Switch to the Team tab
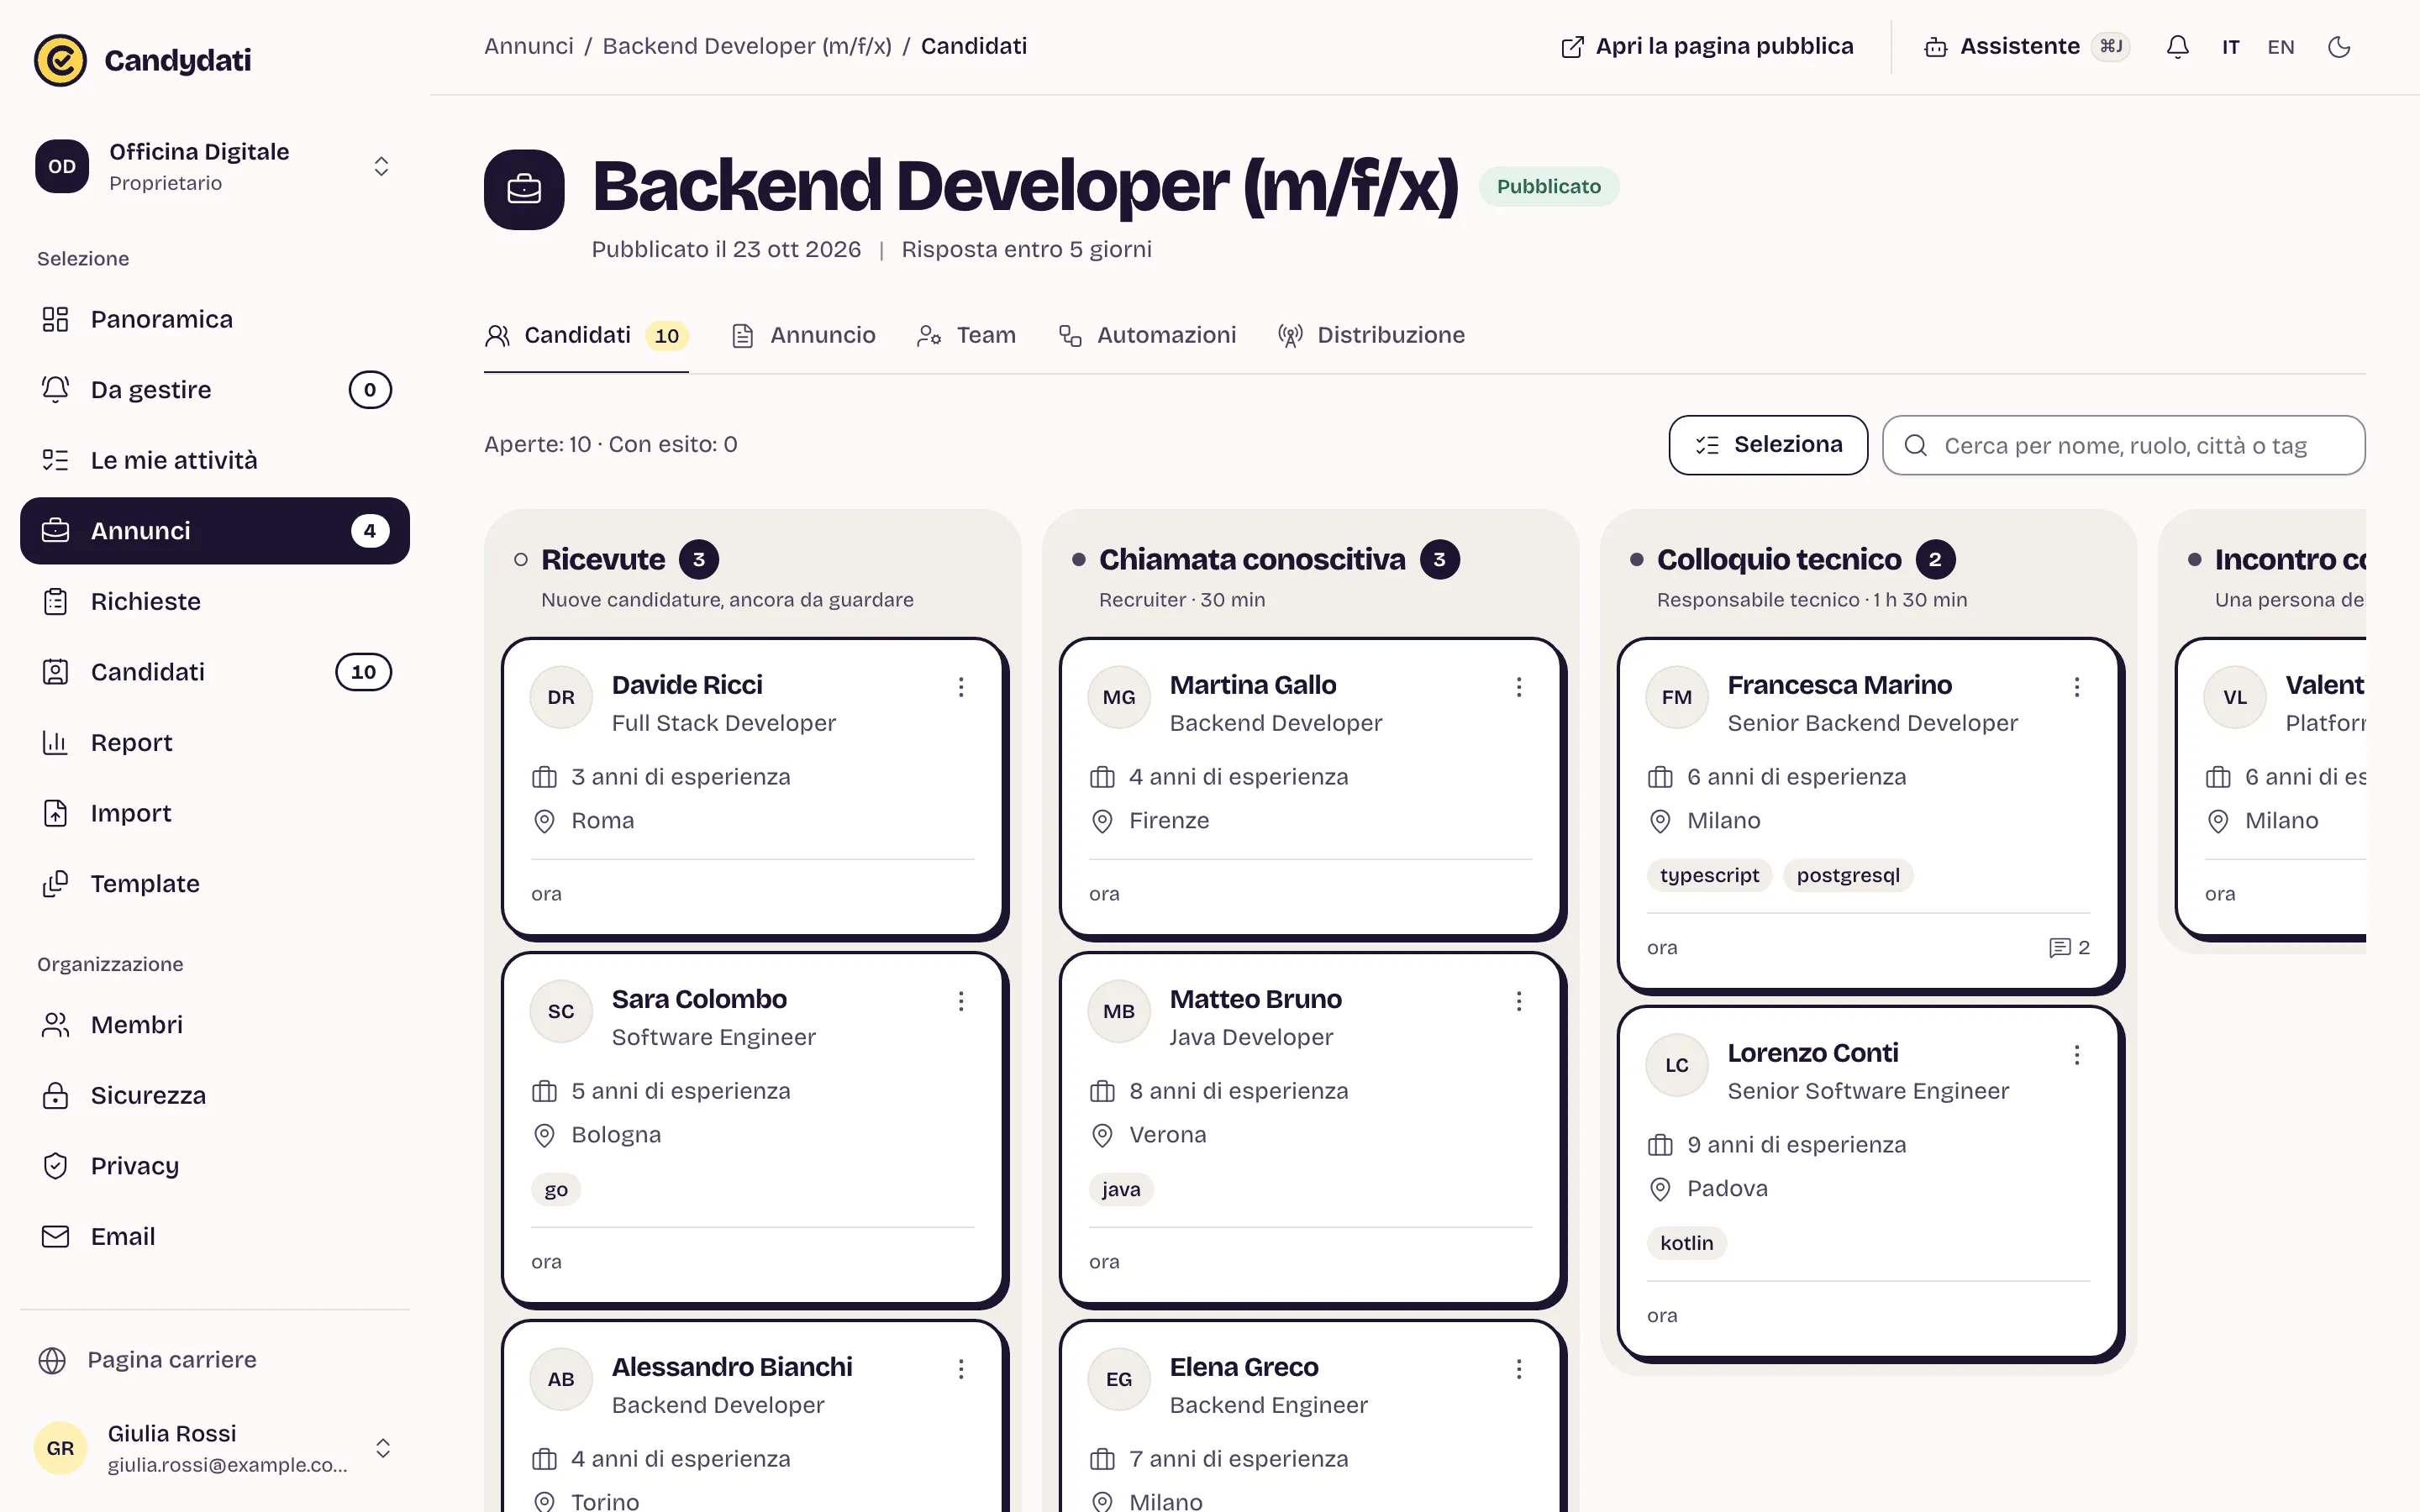This screenshot has width=2420, height=1512. 966,335
